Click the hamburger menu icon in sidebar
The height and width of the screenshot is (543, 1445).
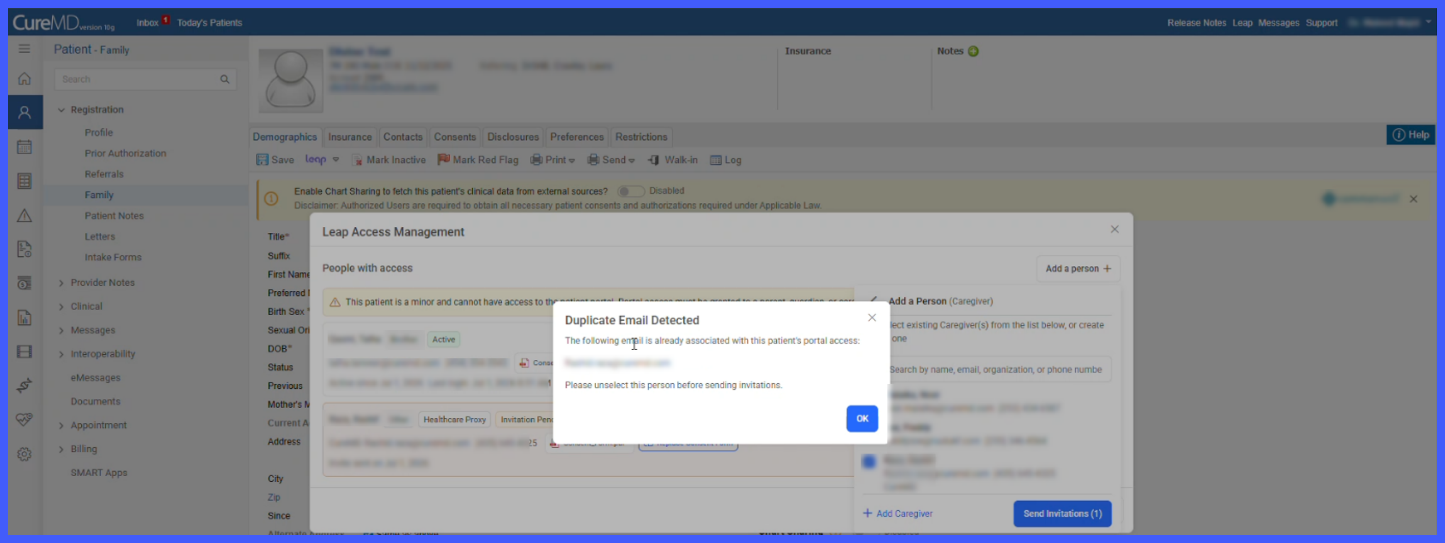click(24, 49)
